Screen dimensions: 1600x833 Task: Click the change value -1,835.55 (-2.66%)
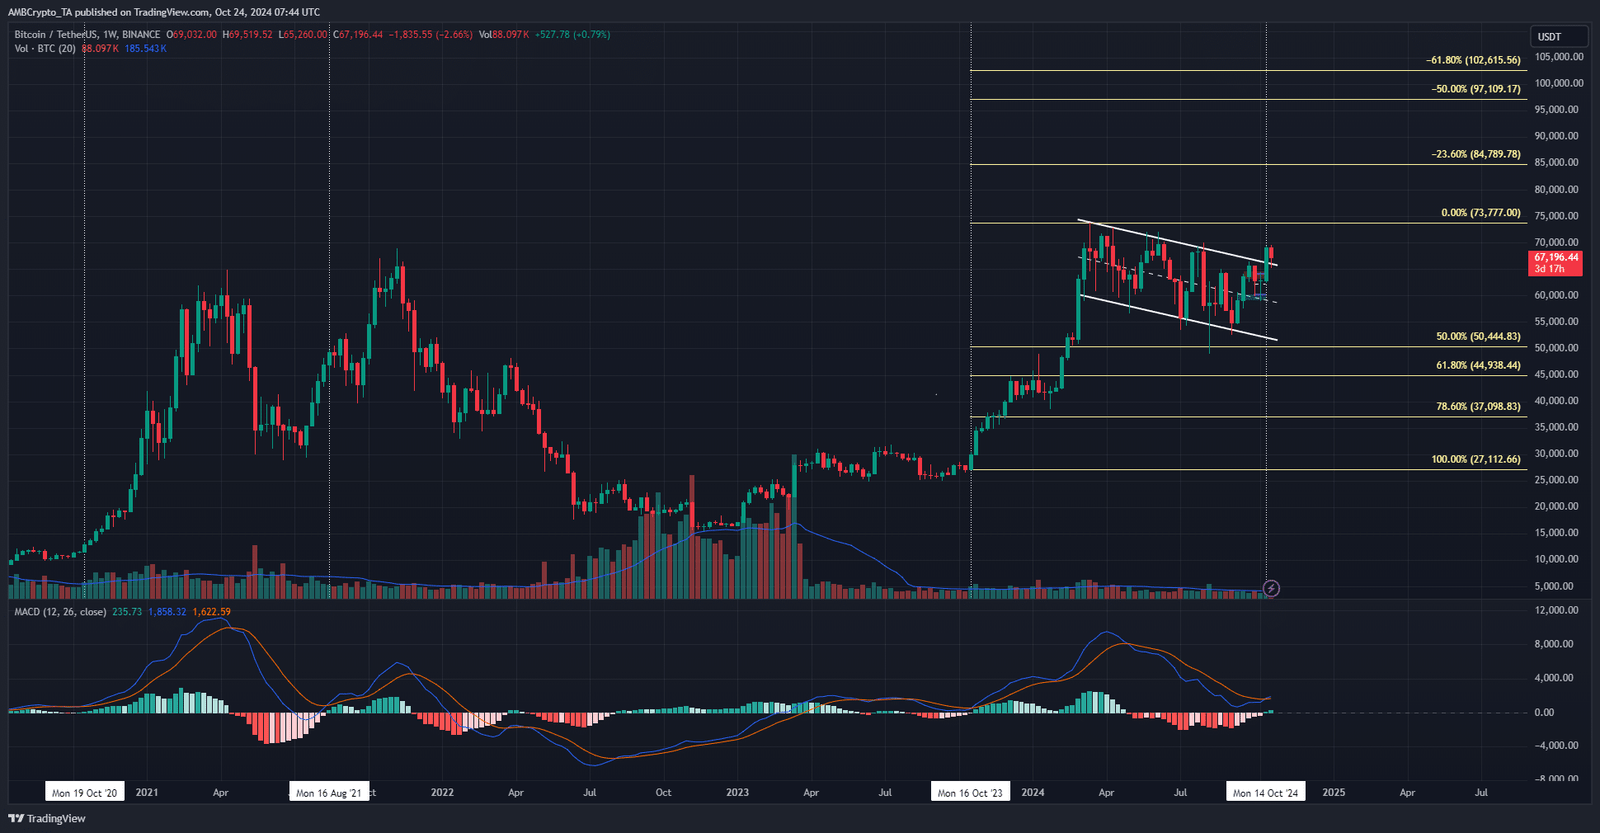click(x=431, y=35)
